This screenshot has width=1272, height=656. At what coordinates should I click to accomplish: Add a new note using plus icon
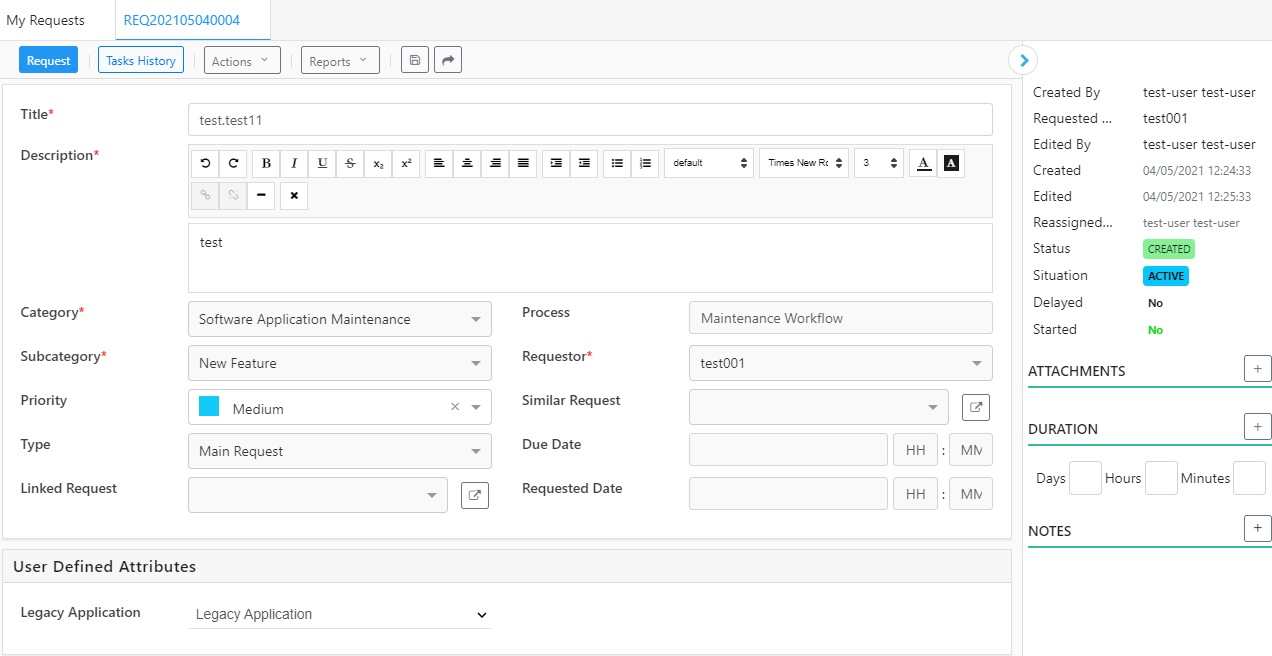point(1257,529)
